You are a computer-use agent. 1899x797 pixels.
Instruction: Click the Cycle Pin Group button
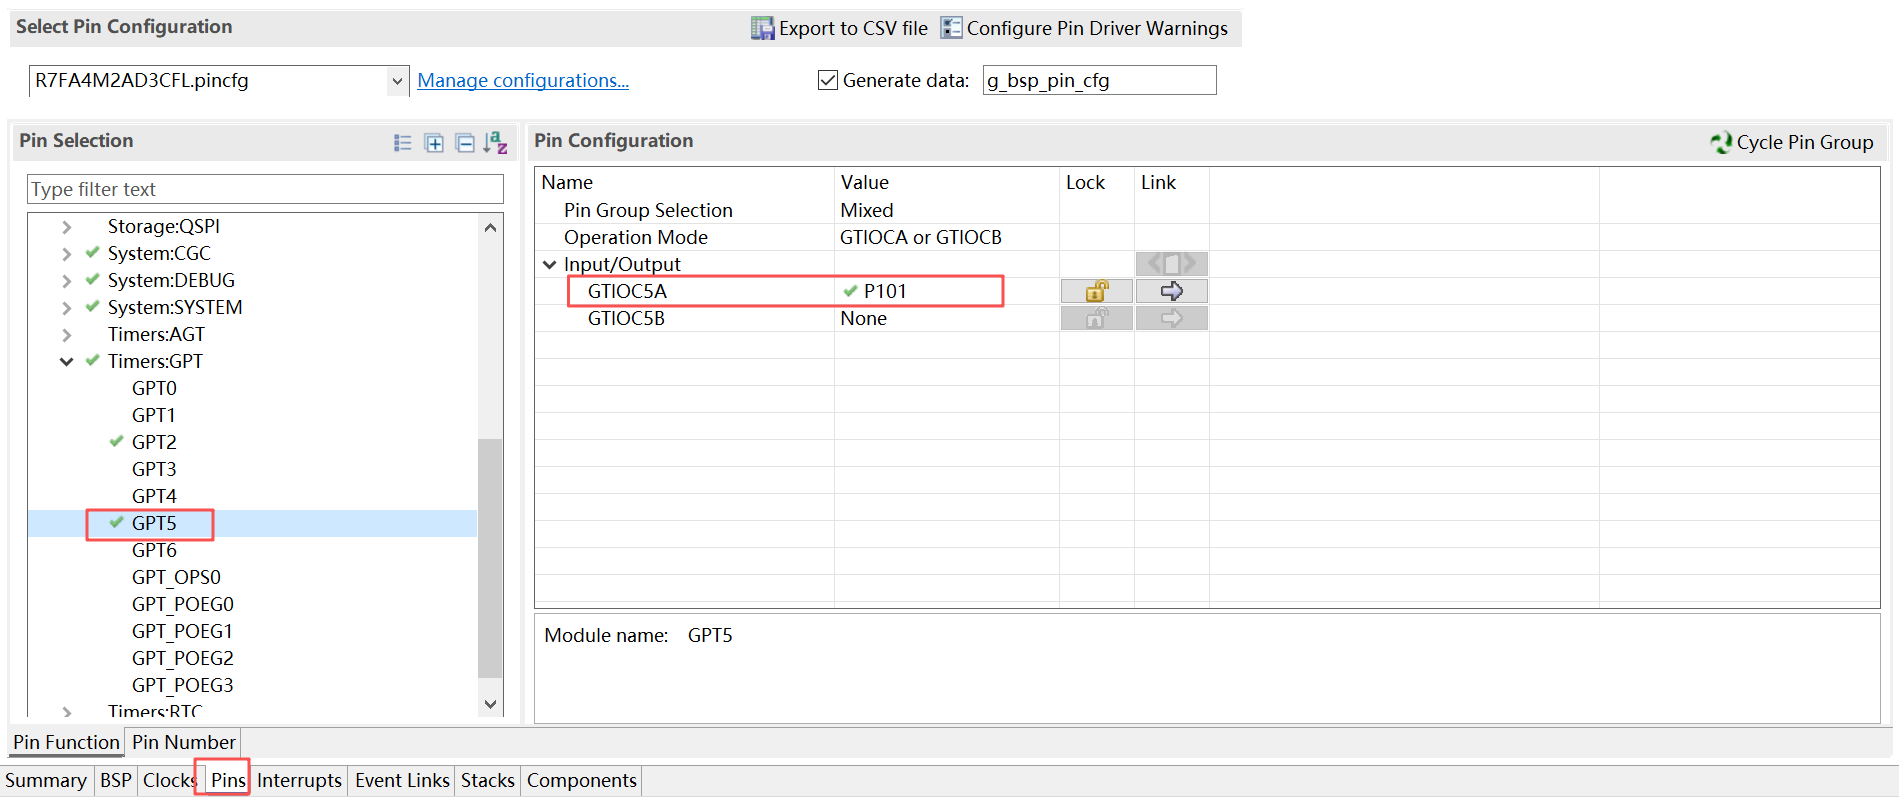(1791, 142)
